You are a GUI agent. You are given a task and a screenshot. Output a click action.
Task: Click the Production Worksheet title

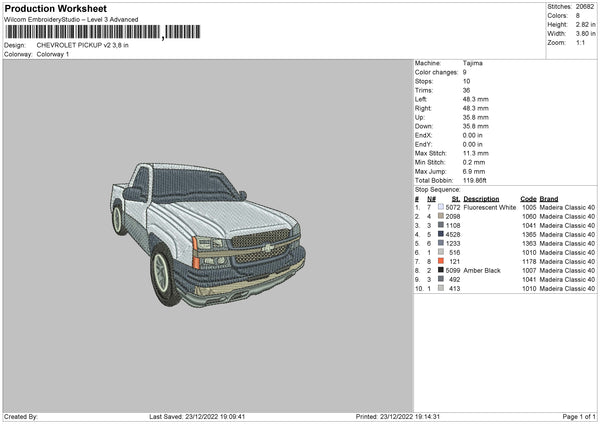point(55,8)
